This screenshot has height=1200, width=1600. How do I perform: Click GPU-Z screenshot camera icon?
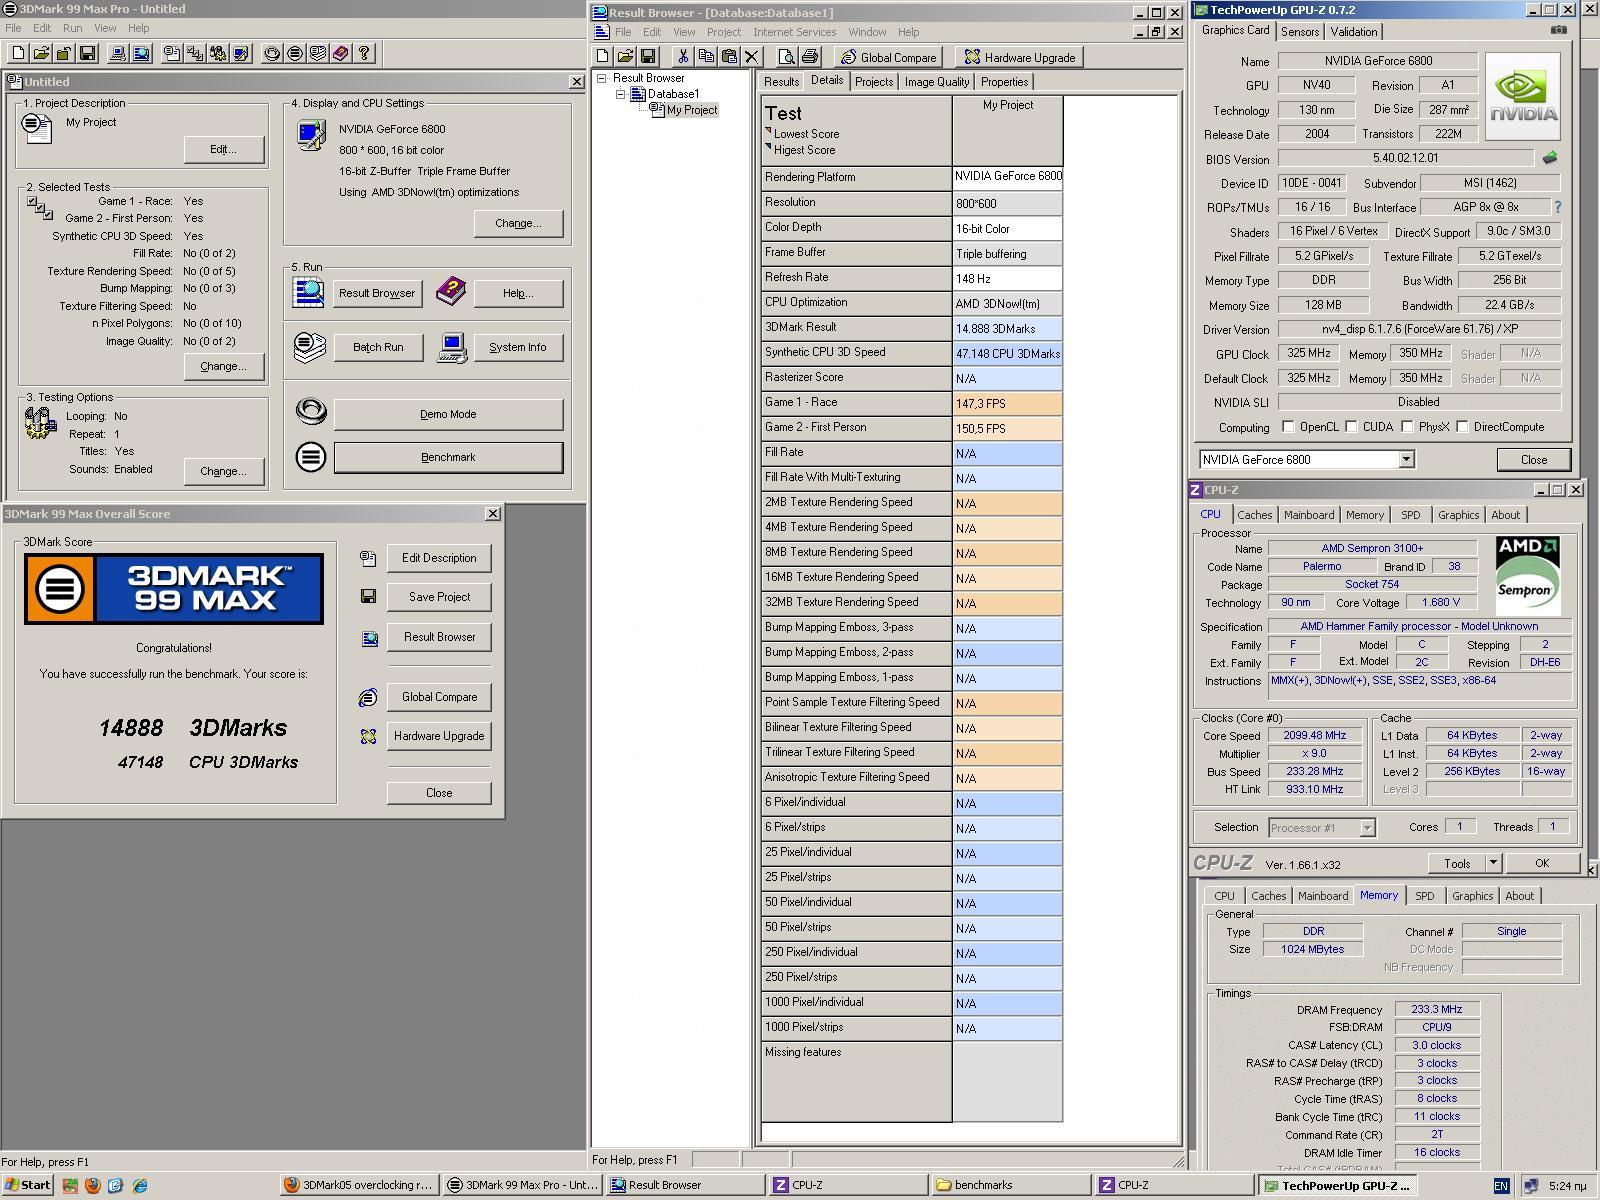tap(1559, 30)
